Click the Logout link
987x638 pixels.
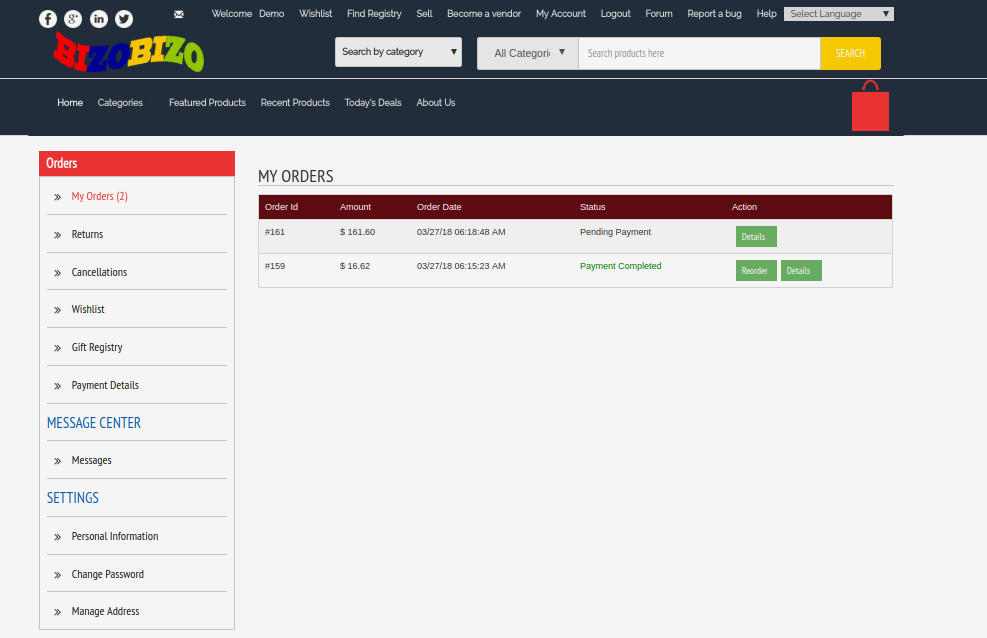tap(616, 13)
